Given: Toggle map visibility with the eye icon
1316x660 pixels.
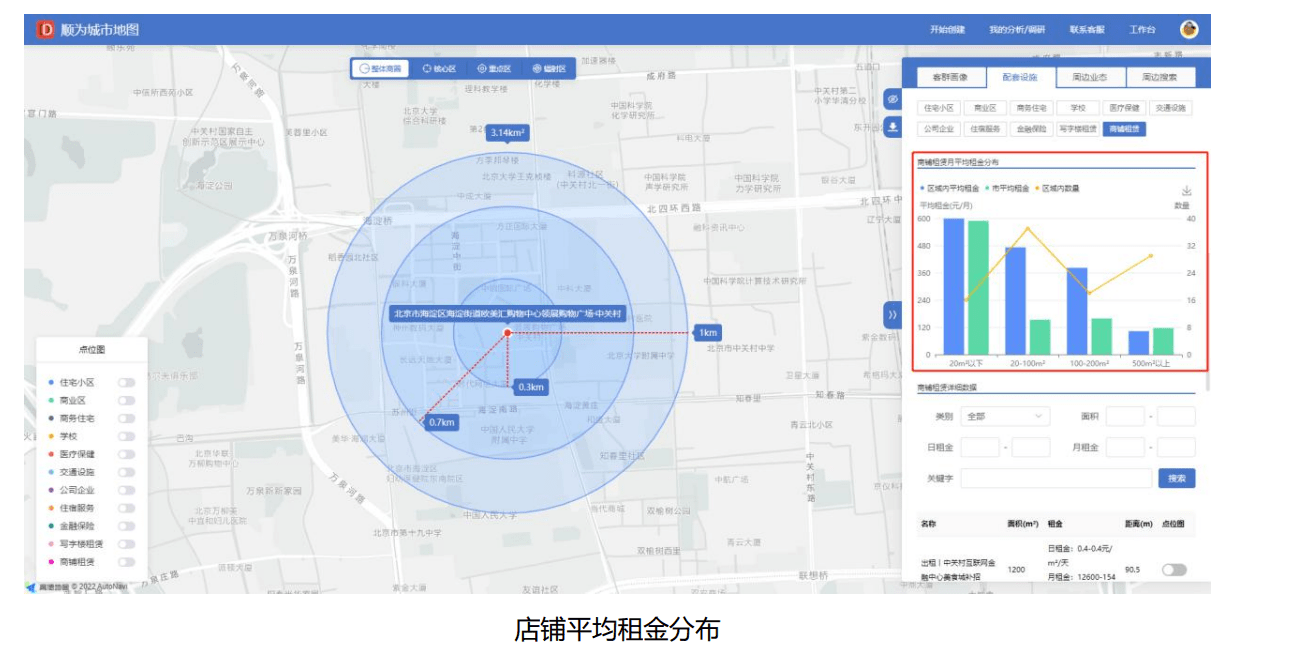Looking at the screenshot, I should [x=893, y=99].
